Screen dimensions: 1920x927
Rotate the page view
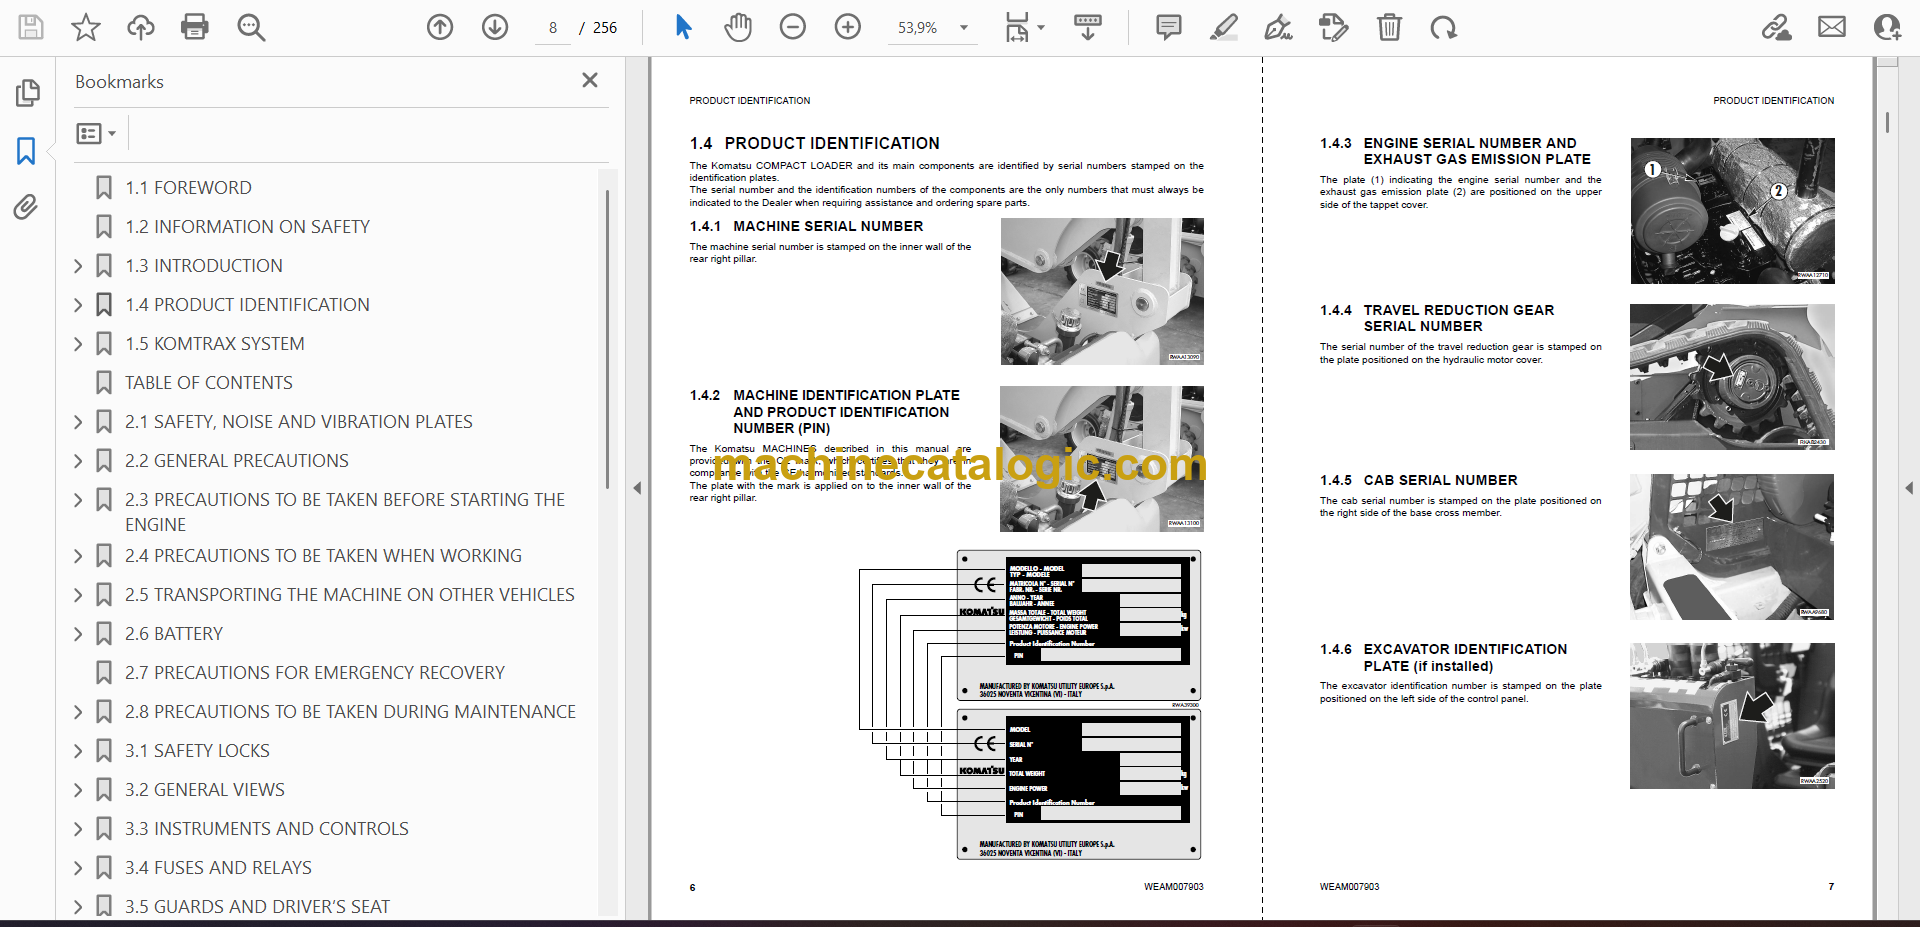tap(1443, 27)
